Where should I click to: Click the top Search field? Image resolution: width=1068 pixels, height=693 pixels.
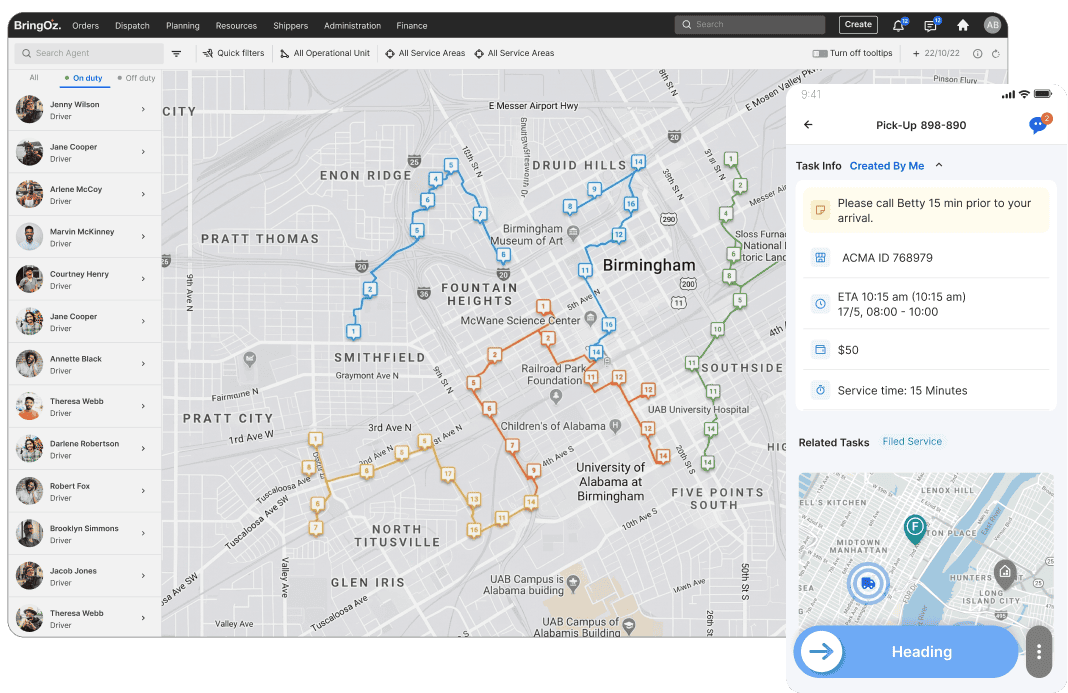[750, 25]
